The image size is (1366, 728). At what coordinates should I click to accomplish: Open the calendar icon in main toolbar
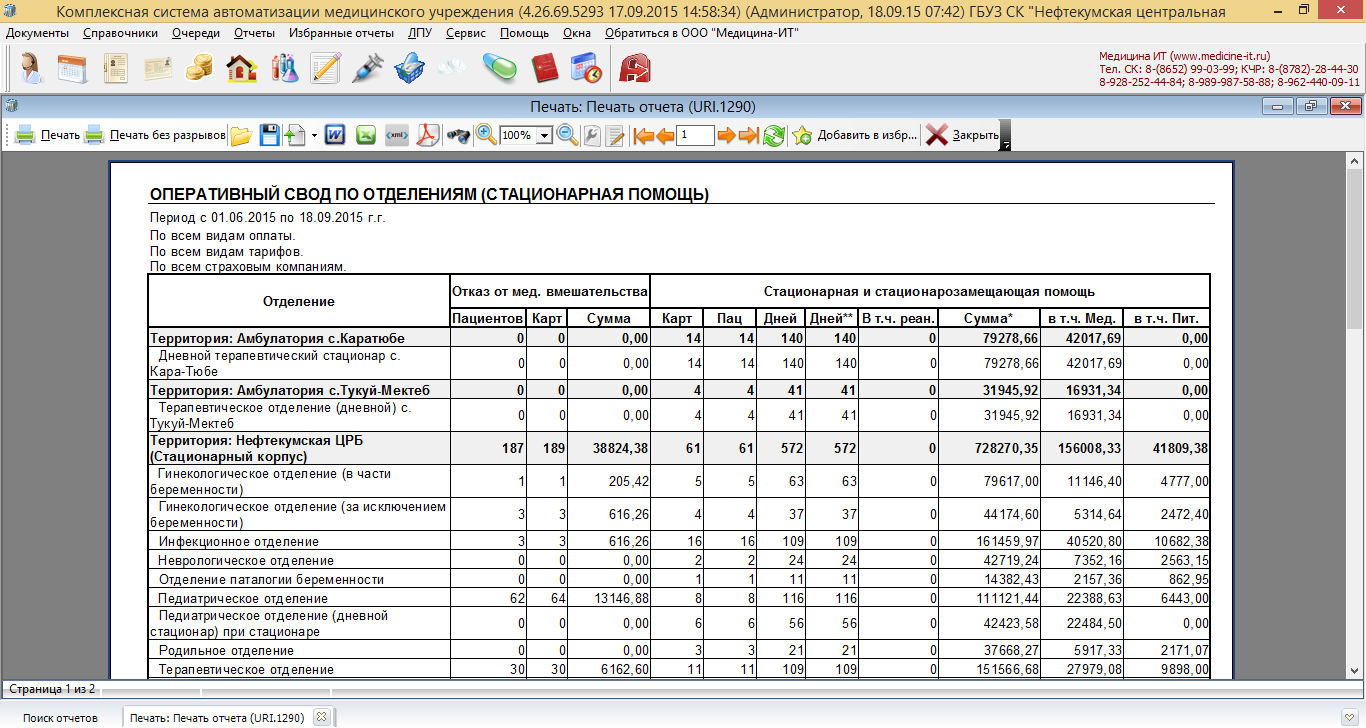pyautogui.click(x=72, y=68)
